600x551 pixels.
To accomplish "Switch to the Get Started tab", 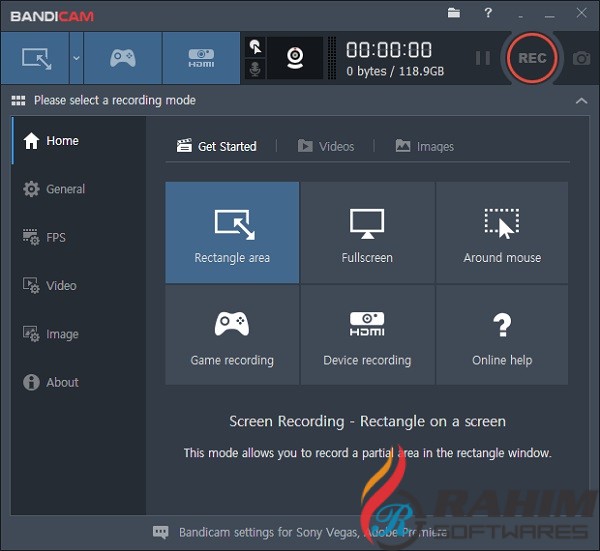I will click(x=217, y=146).
